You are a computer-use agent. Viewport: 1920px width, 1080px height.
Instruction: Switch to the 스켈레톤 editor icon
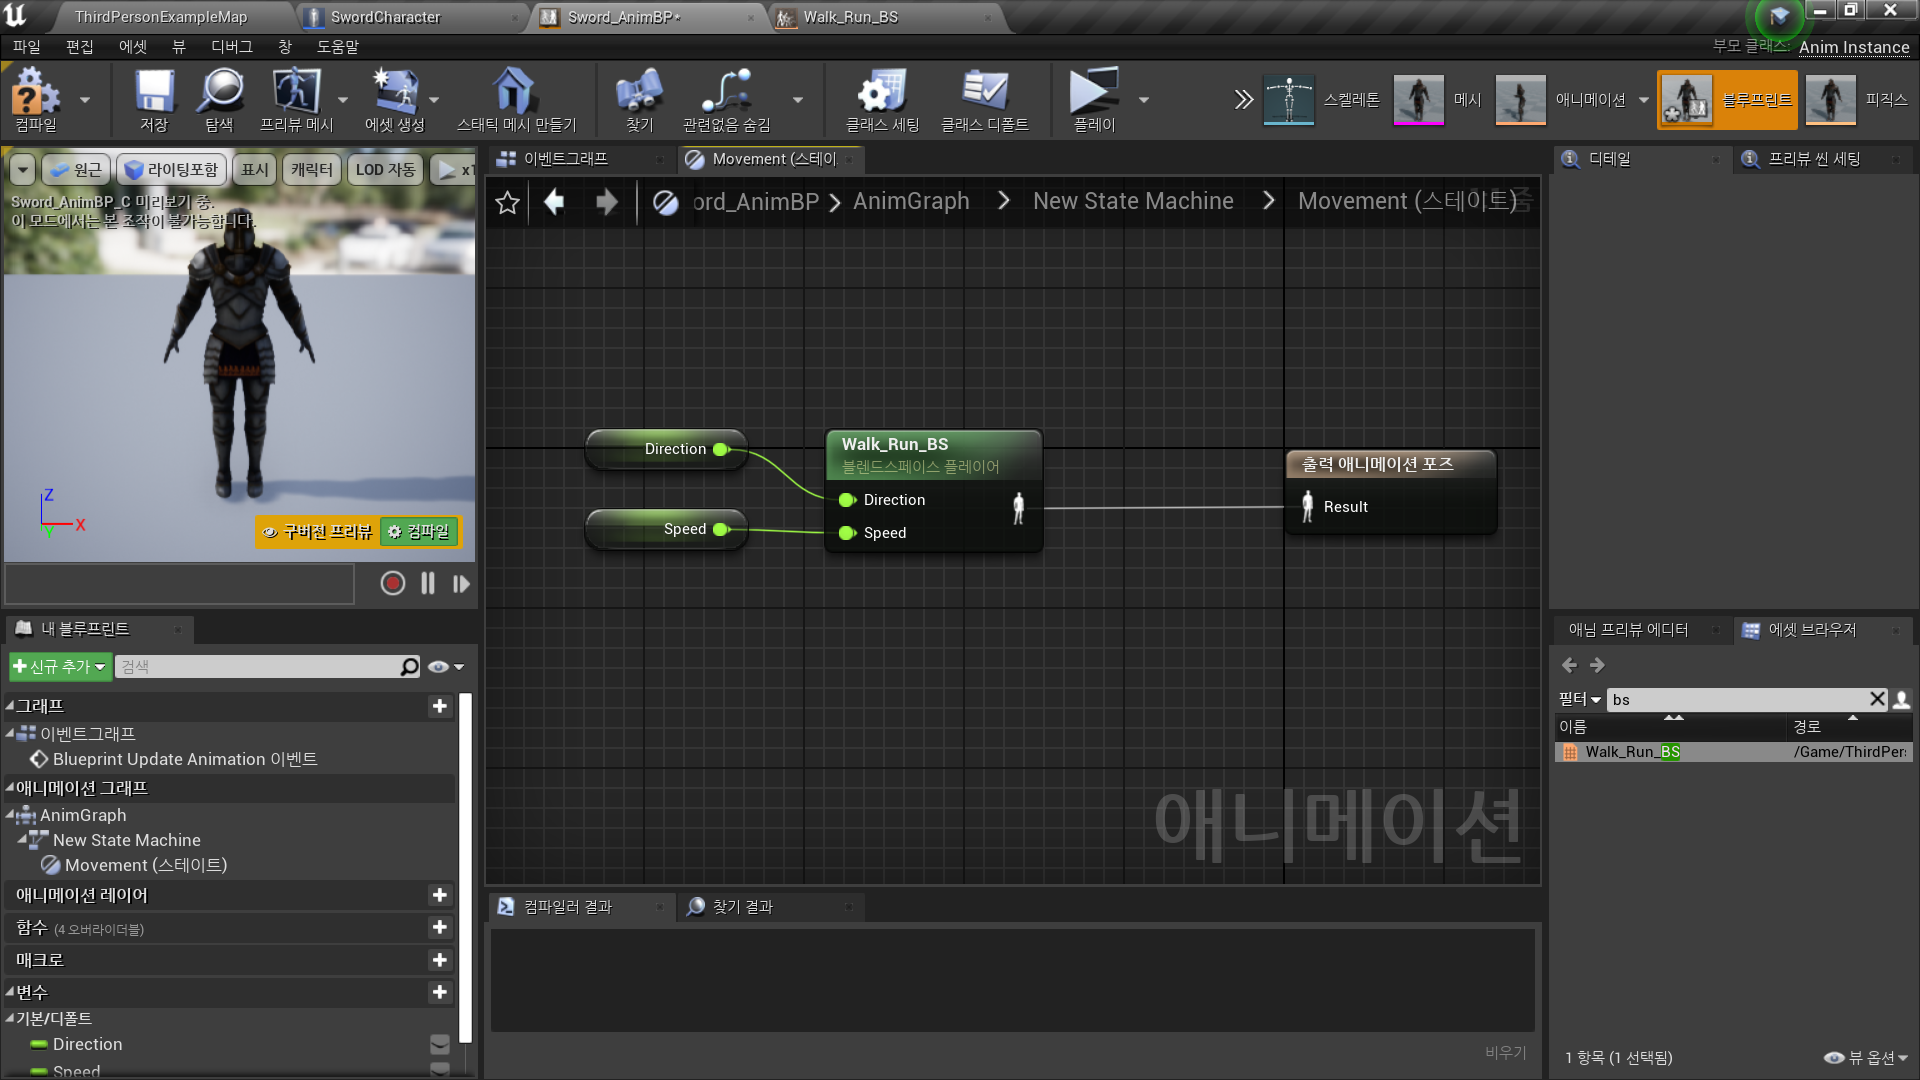(x=1289, y=99)
